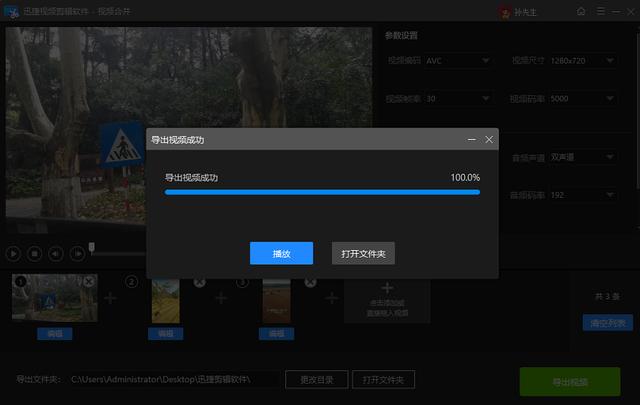
Task: Click the 100.0% progress value
Action: [465, 178]
